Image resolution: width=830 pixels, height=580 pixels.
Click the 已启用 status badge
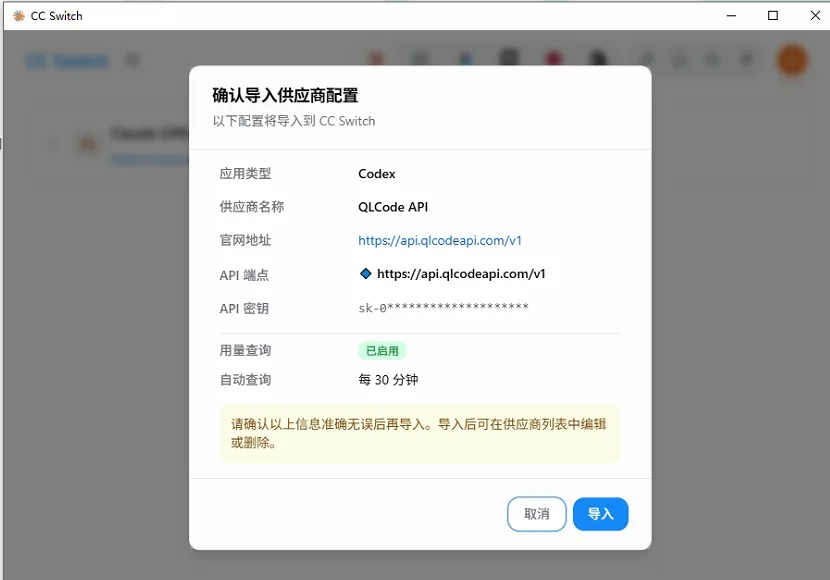[382, 350]
